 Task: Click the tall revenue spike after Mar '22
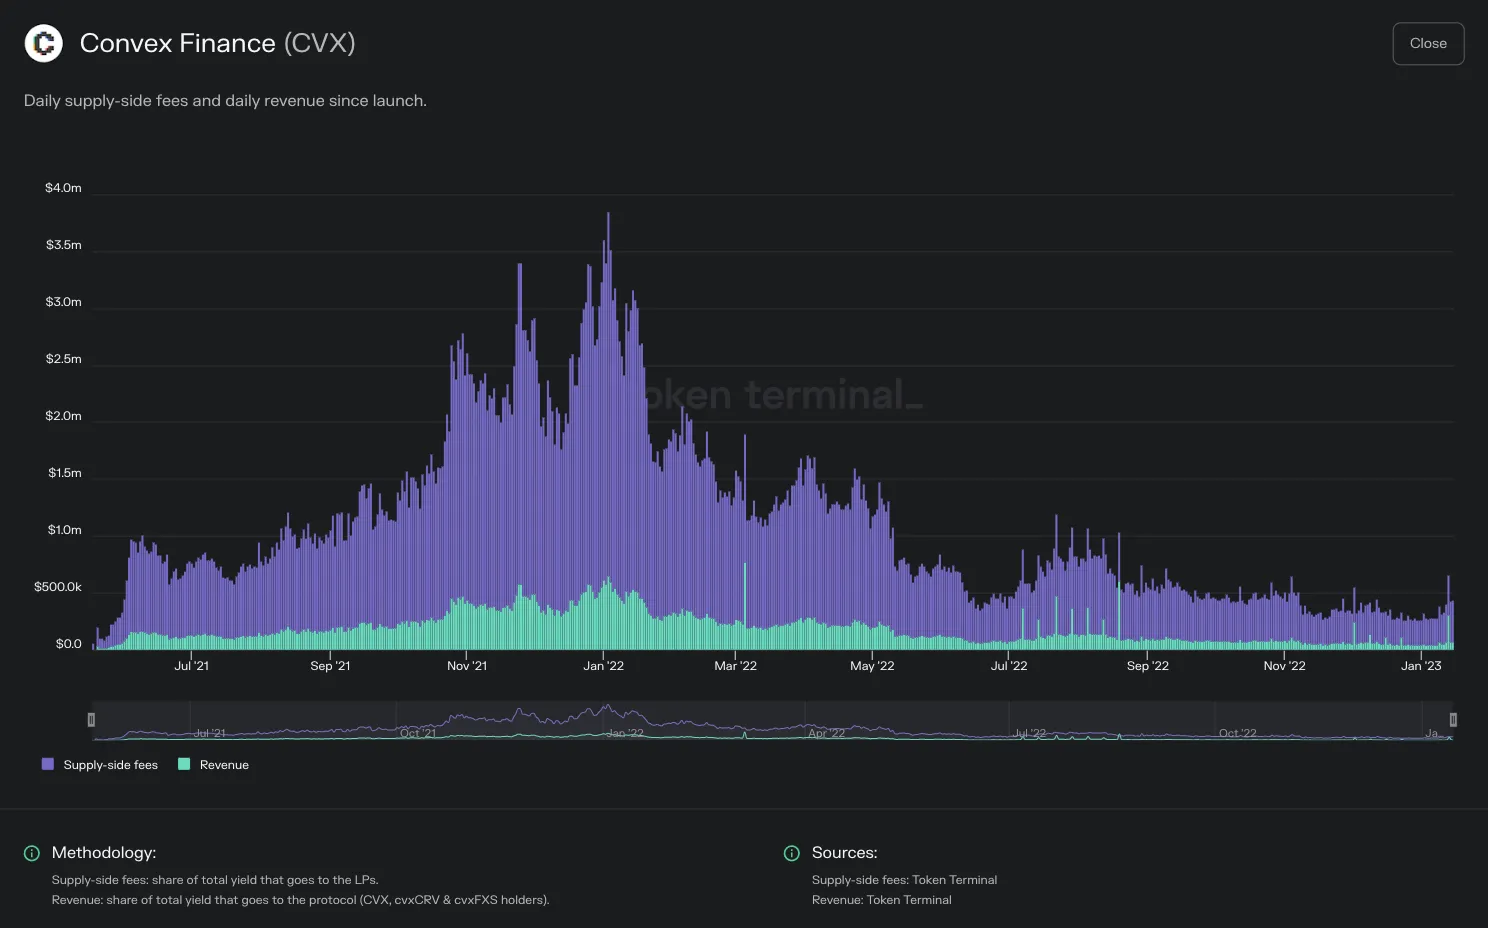point(745,606)
